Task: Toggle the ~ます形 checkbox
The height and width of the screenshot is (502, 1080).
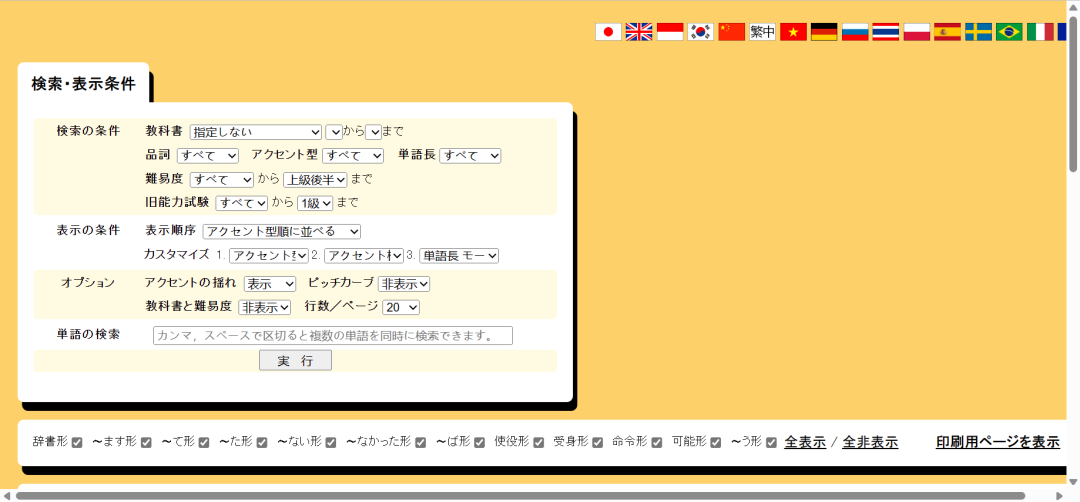Action: tap(146, 443)
